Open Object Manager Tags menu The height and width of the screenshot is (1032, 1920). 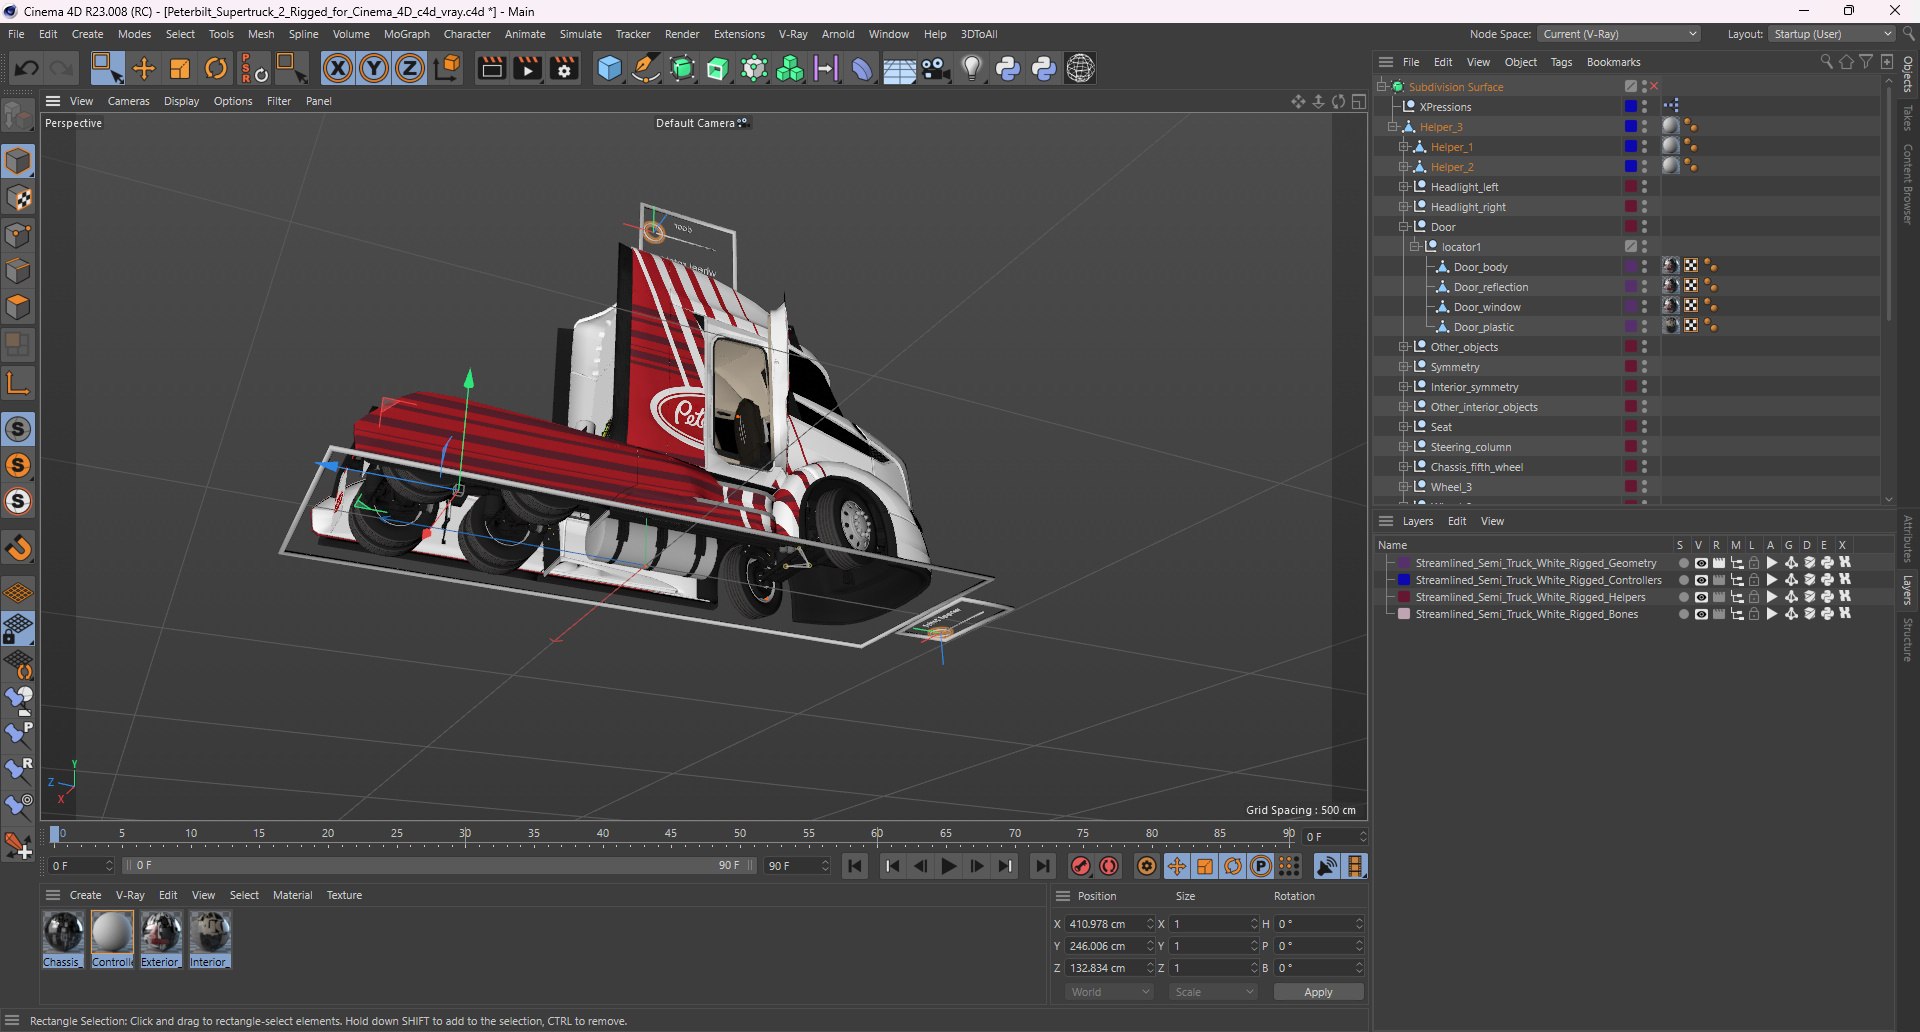coord(1561,62)
